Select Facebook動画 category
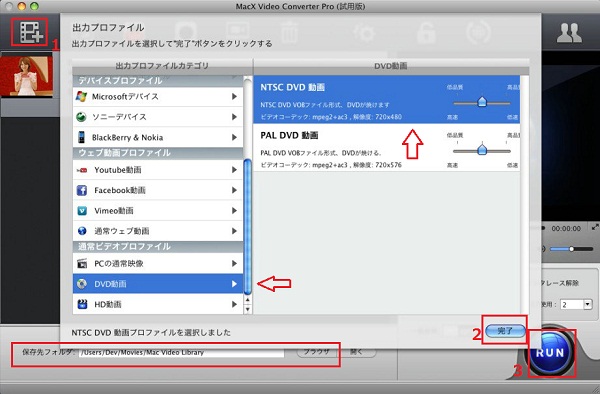The image size is (600, 394). pyautogui.click(x=158, y=190)
